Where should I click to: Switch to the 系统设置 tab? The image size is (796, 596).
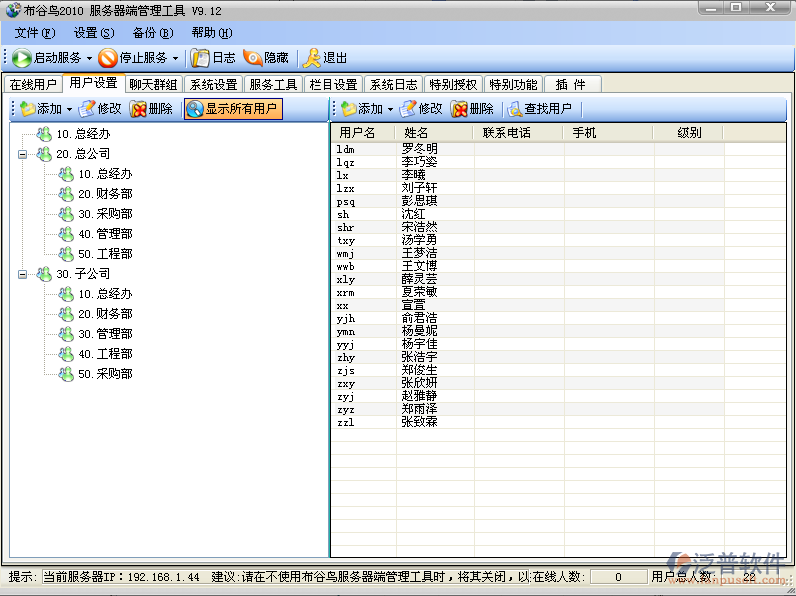pyautogui.click(x=213, y=84)
